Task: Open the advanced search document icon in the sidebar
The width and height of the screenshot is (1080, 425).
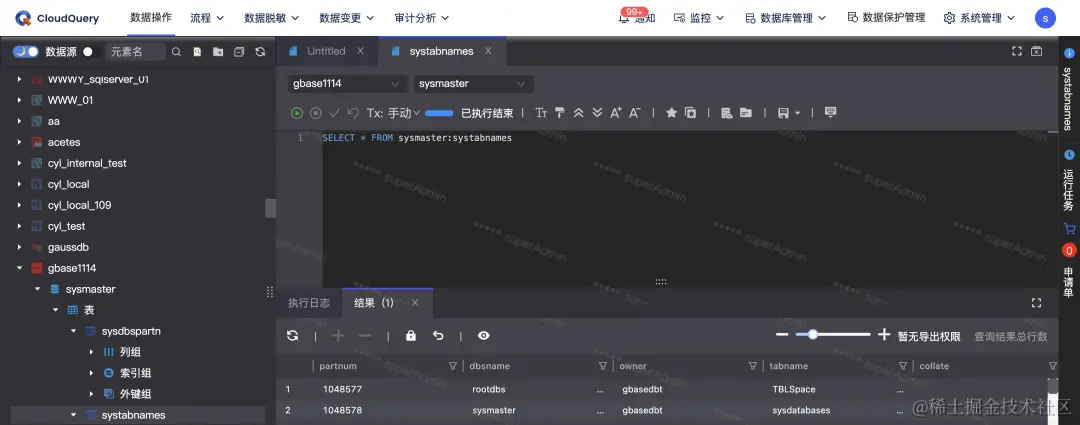Action: point(197,52)
